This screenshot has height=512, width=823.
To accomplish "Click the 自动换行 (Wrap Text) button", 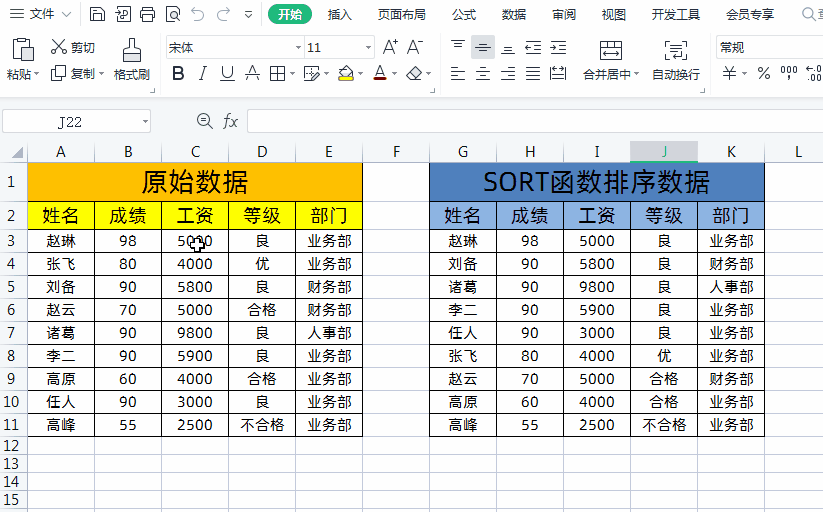I will (676, 59).
